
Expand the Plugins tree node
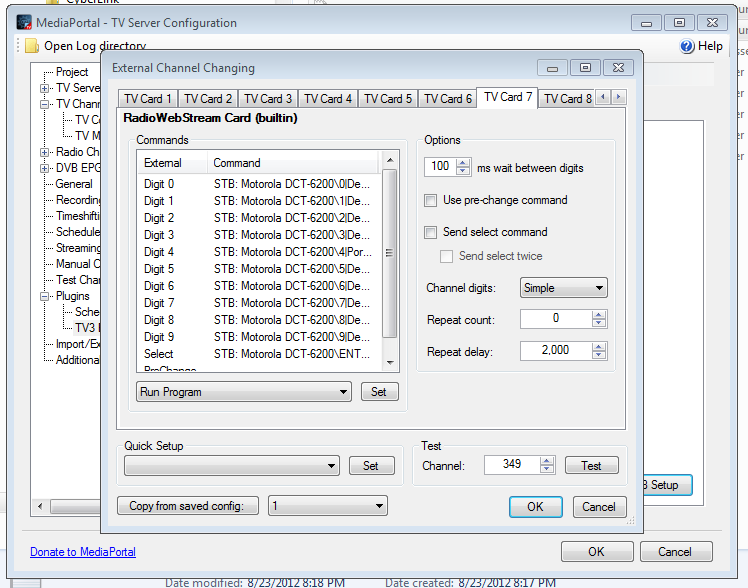45,296
